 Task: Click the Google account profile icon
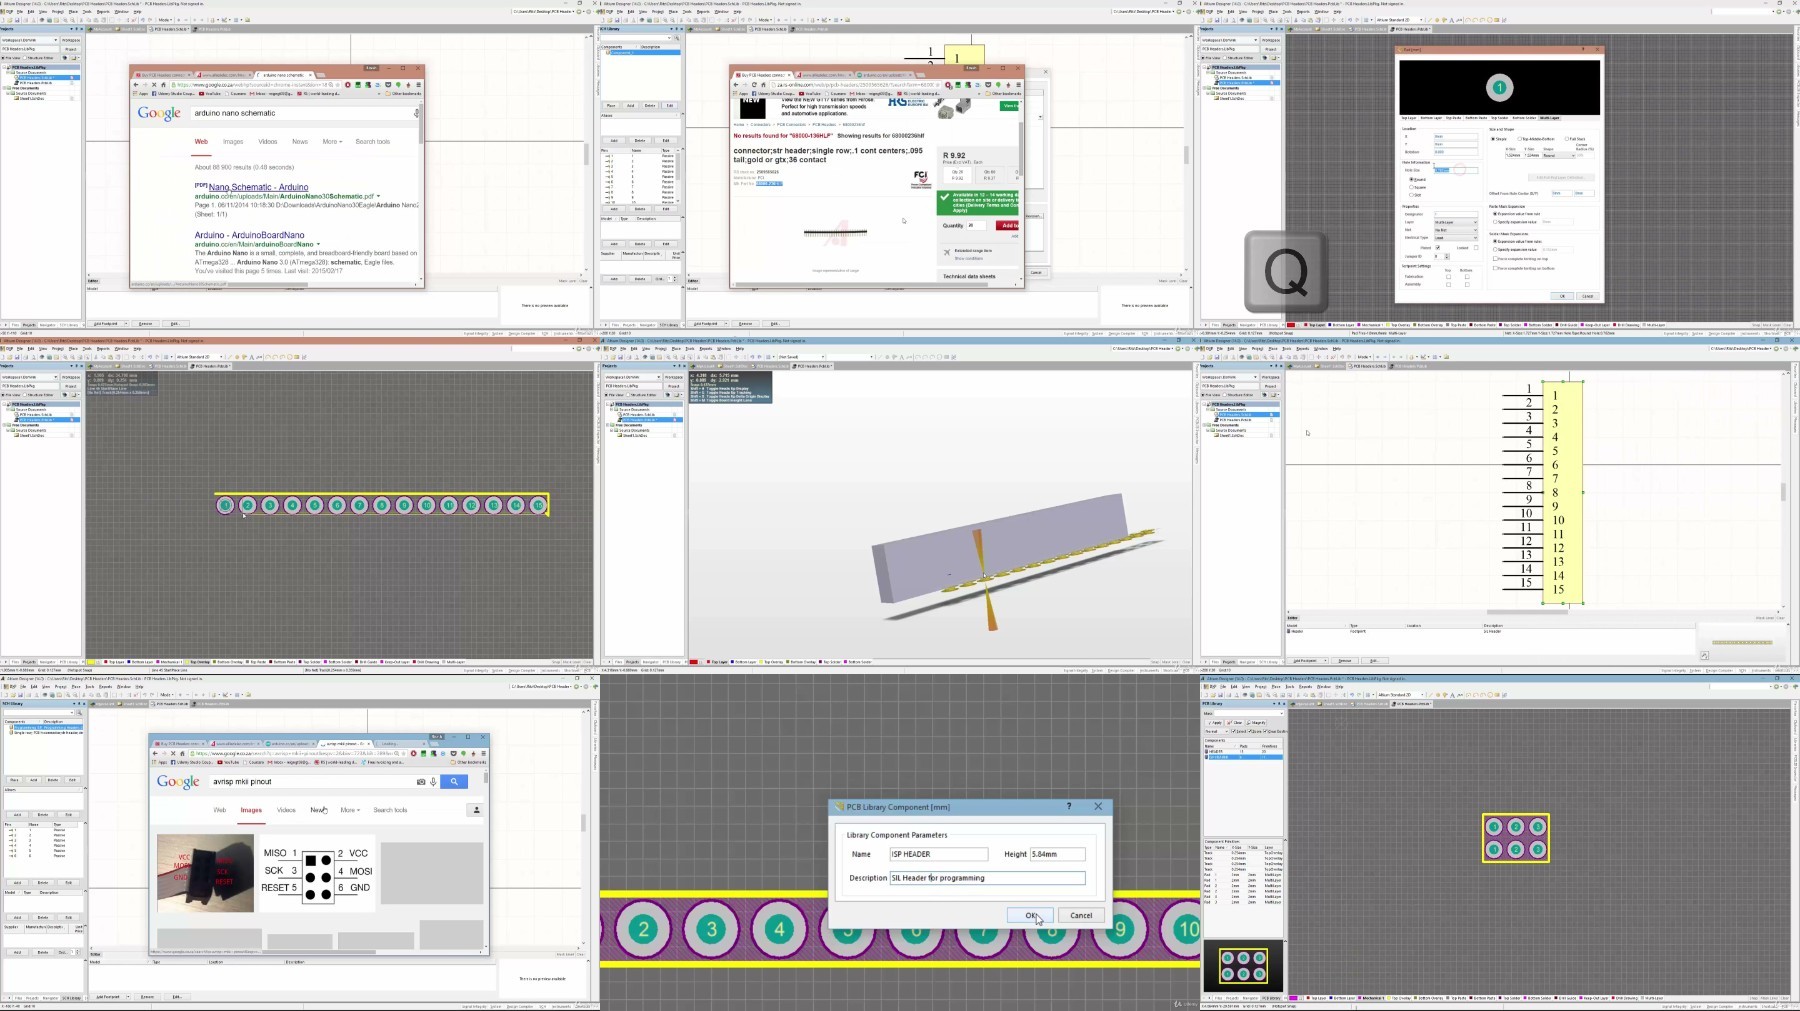pos(476,810)
